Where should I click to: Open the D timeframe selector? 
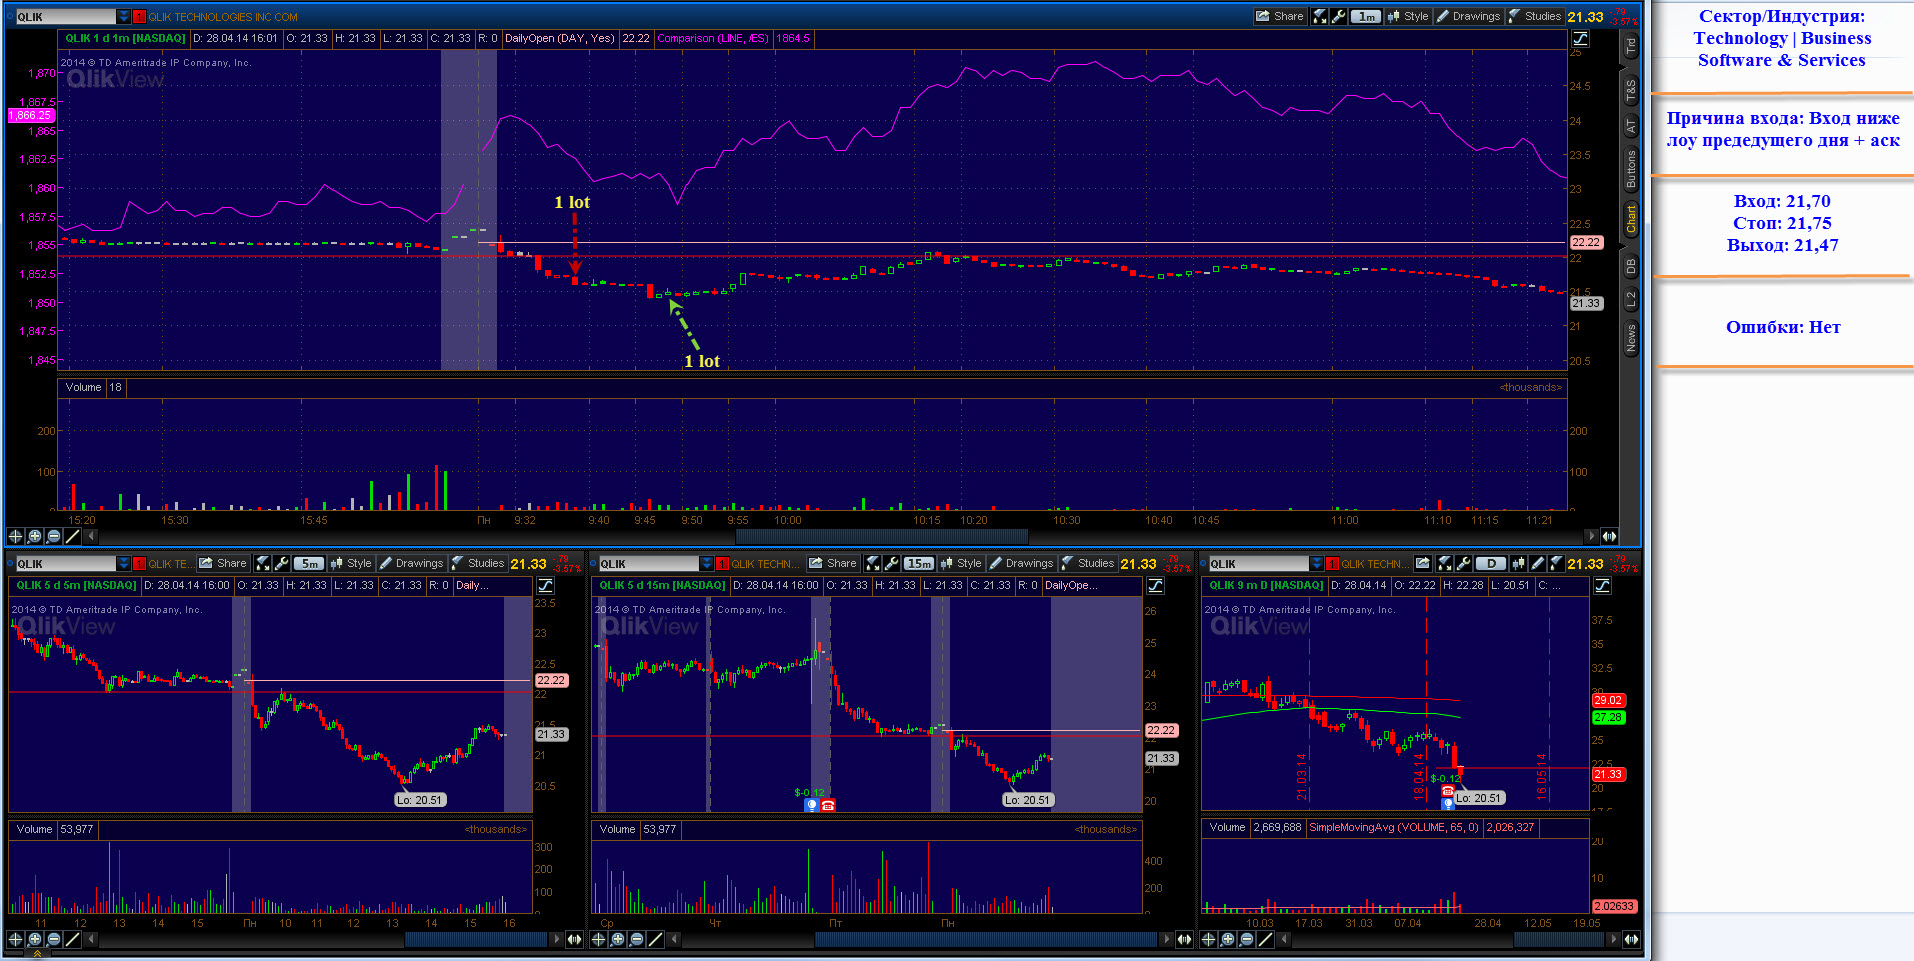pyautogui.click(x=1491, y=563)
